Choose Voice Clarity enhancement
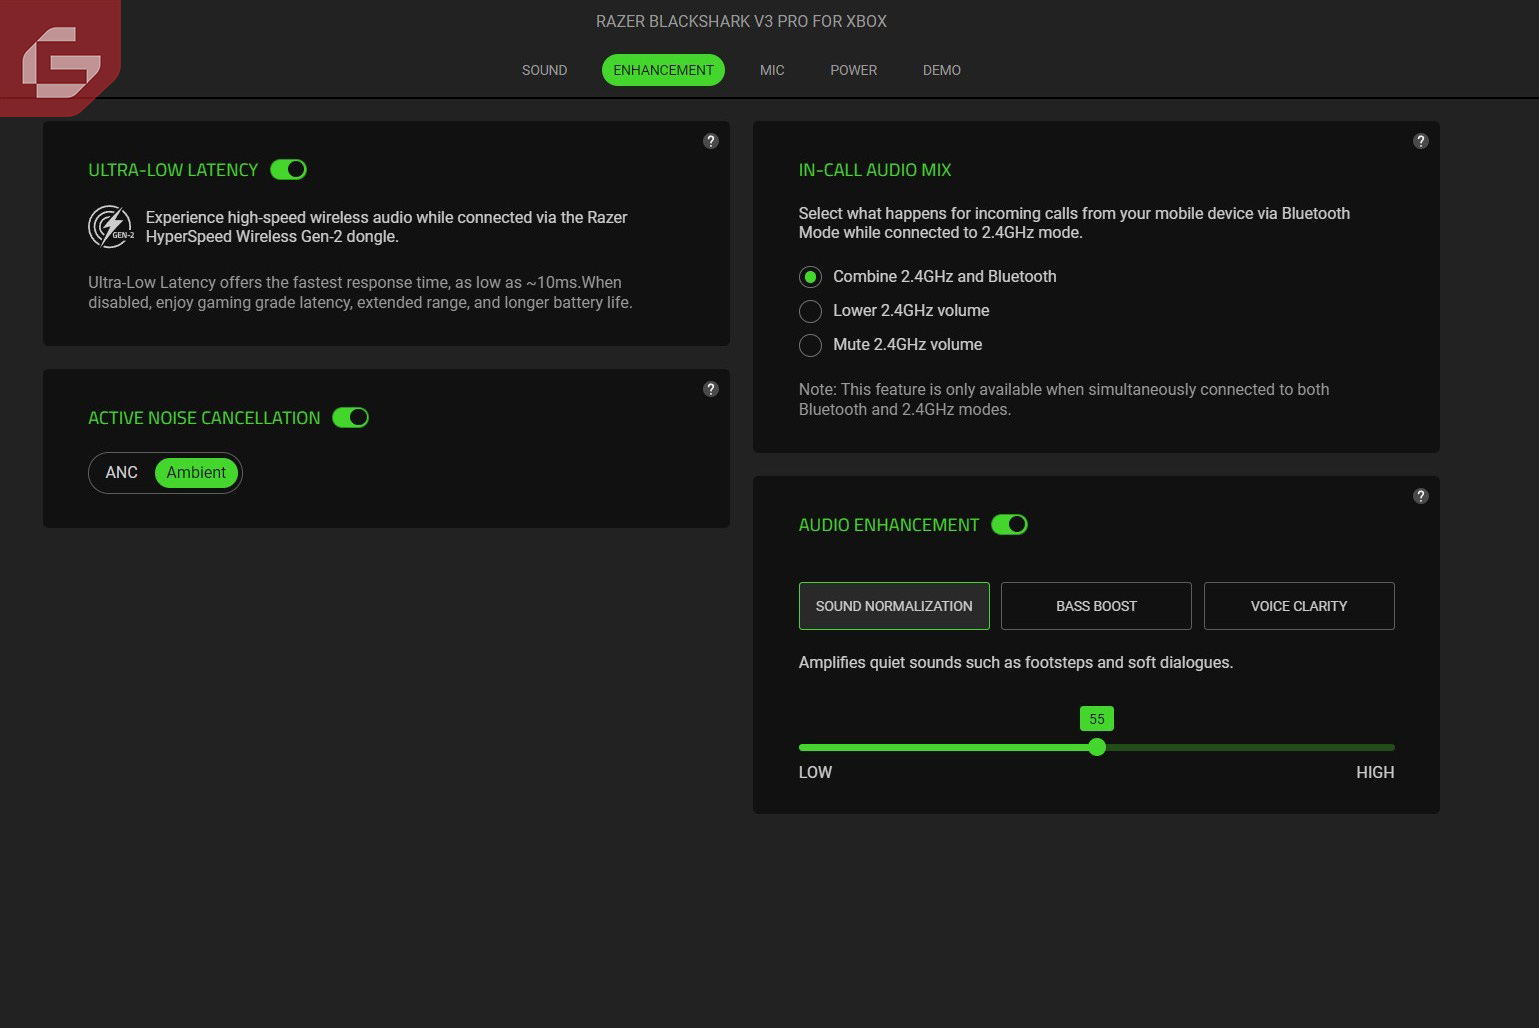The image size is (1539, 1028). (1299, 606)
